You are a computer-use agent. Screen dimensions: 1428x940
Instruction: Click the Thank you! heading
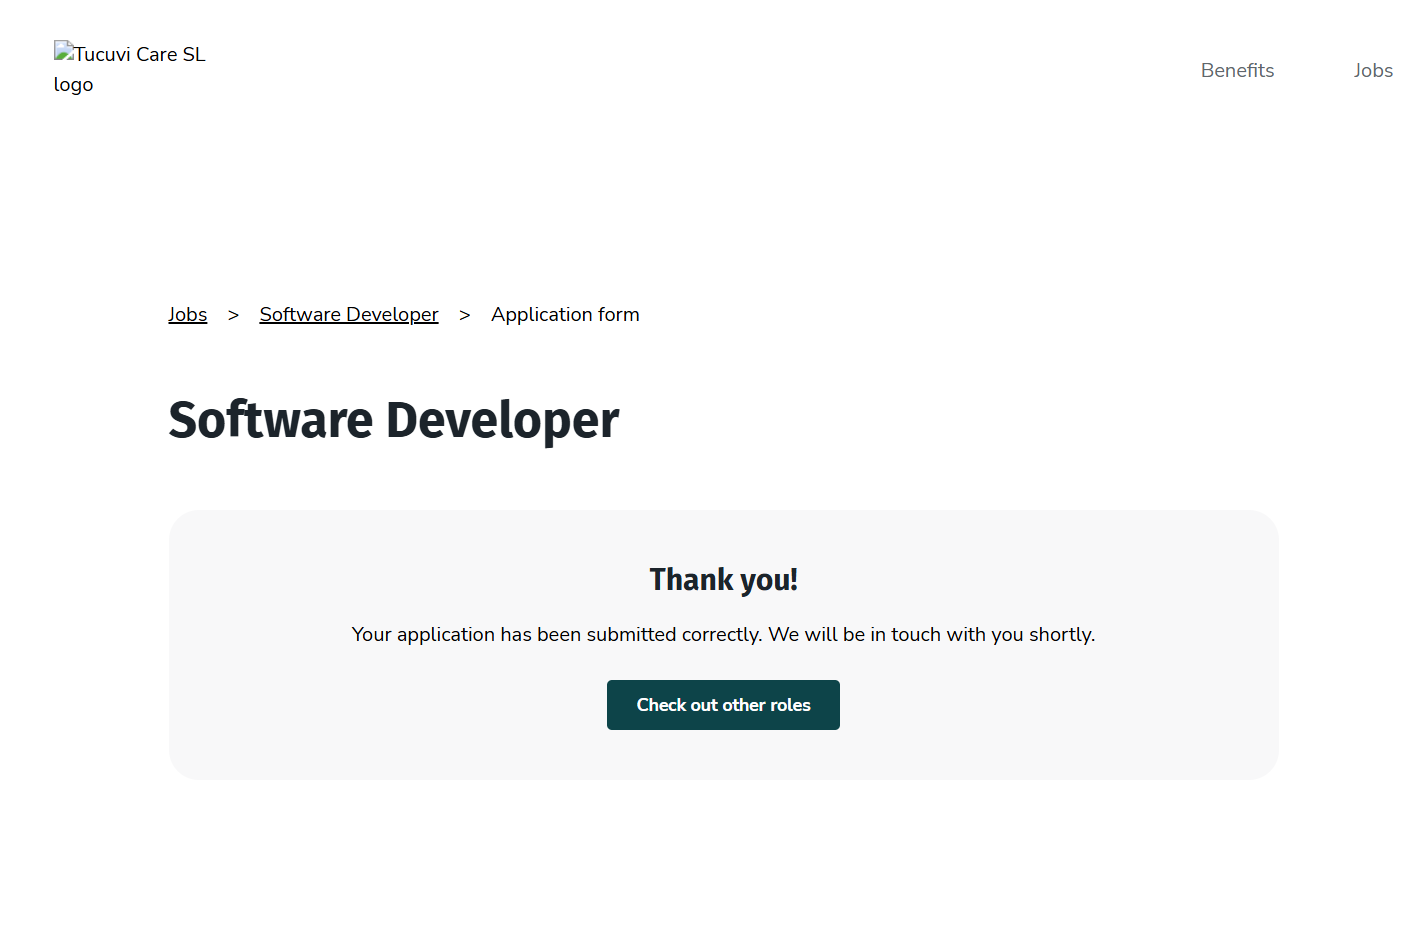click(723, 580)
